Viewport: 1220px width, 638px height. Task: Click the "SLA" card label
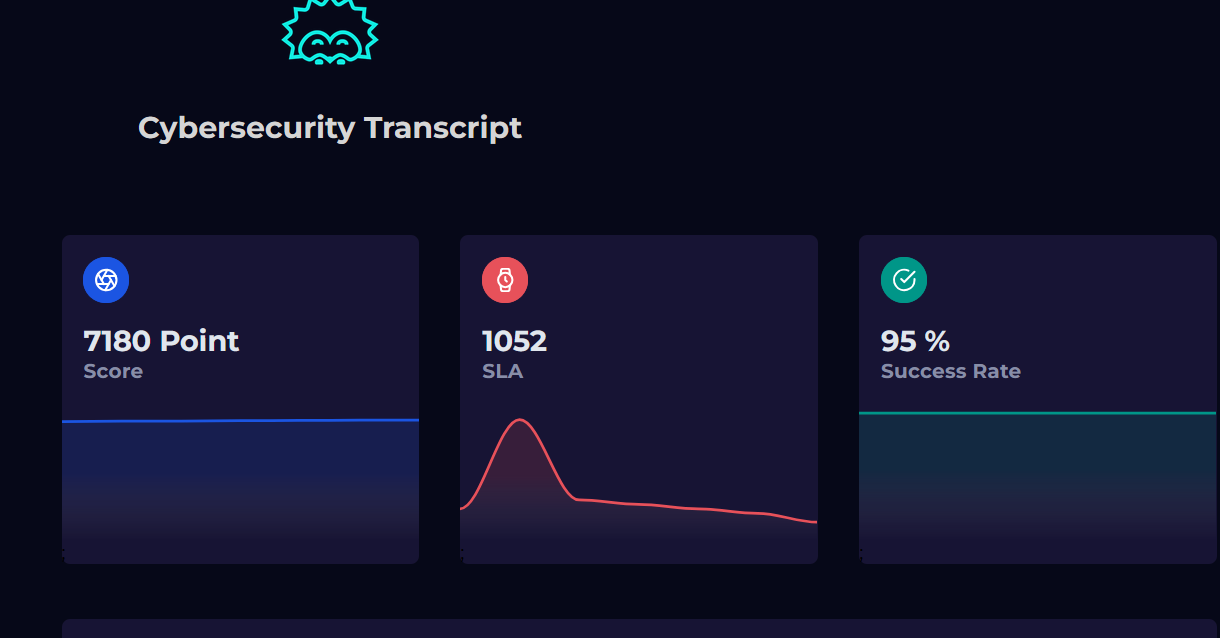coord(502,371)
